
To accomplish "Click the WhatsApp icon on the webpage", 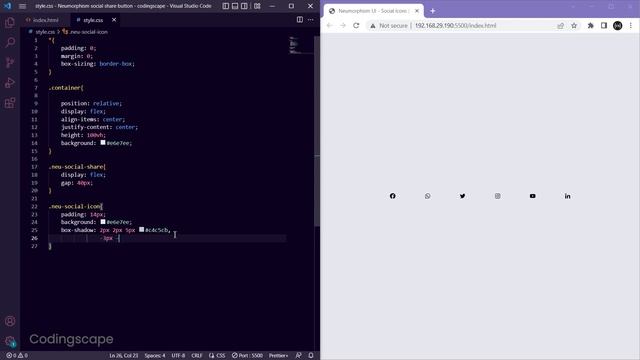I will (427, 196).
